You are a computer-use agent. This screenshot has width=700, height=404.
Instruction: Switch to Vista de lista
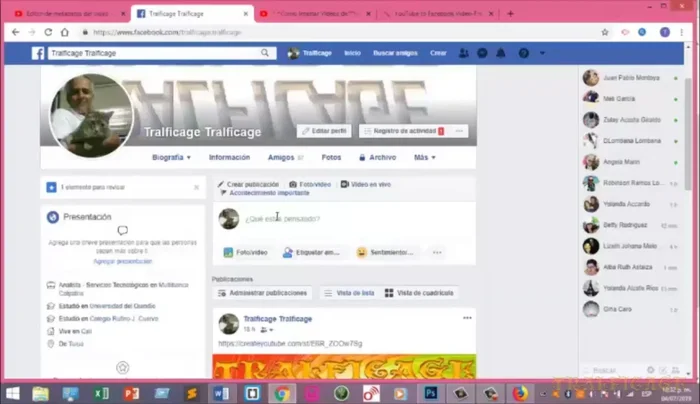tap(350, 293)
